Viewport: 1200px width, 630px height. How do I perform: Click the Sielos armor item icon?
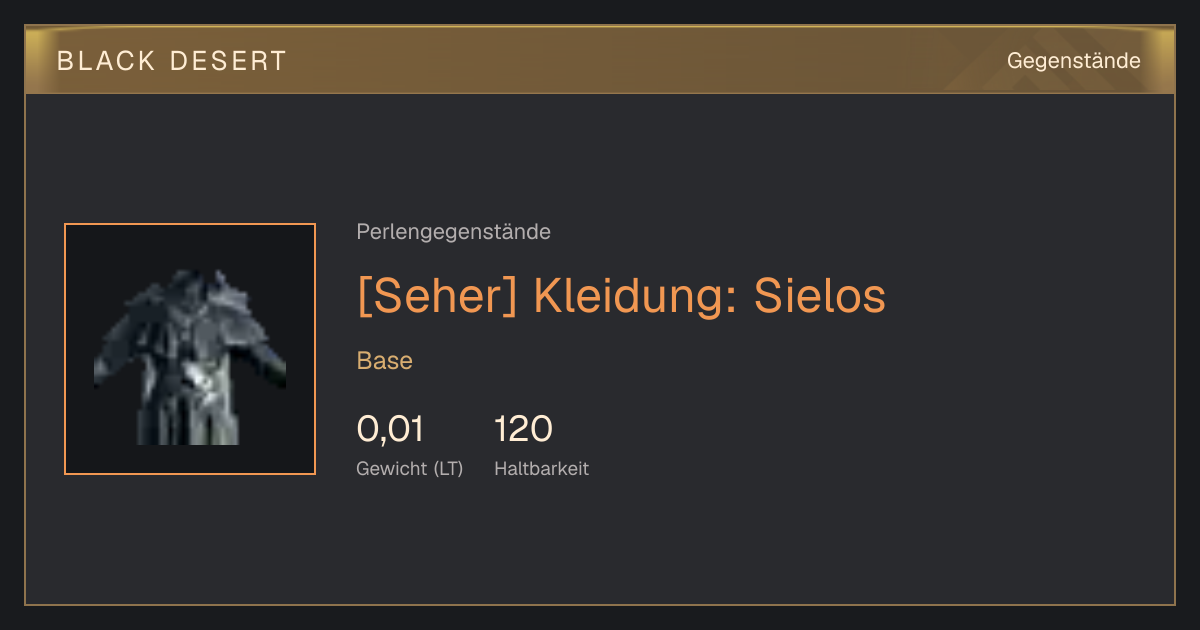[190, 357]
